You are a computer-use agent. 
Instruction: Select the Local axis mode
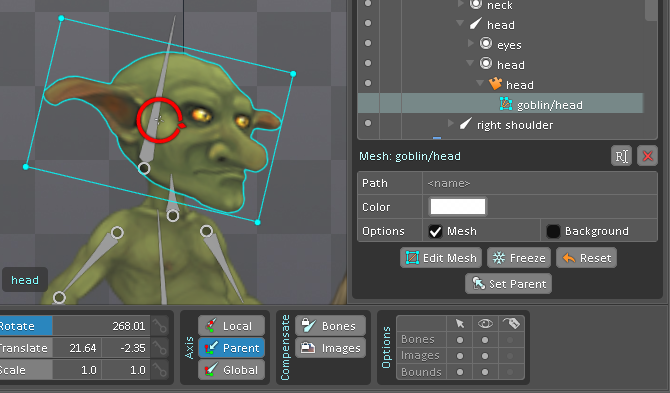coord(231,326)
